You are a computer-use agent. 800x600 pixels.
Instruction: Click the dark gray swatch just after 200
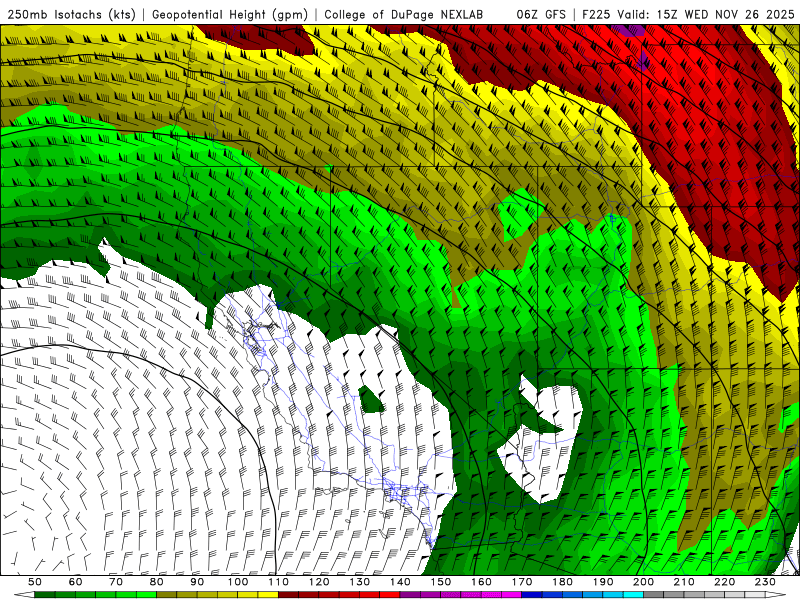(654, 595)
